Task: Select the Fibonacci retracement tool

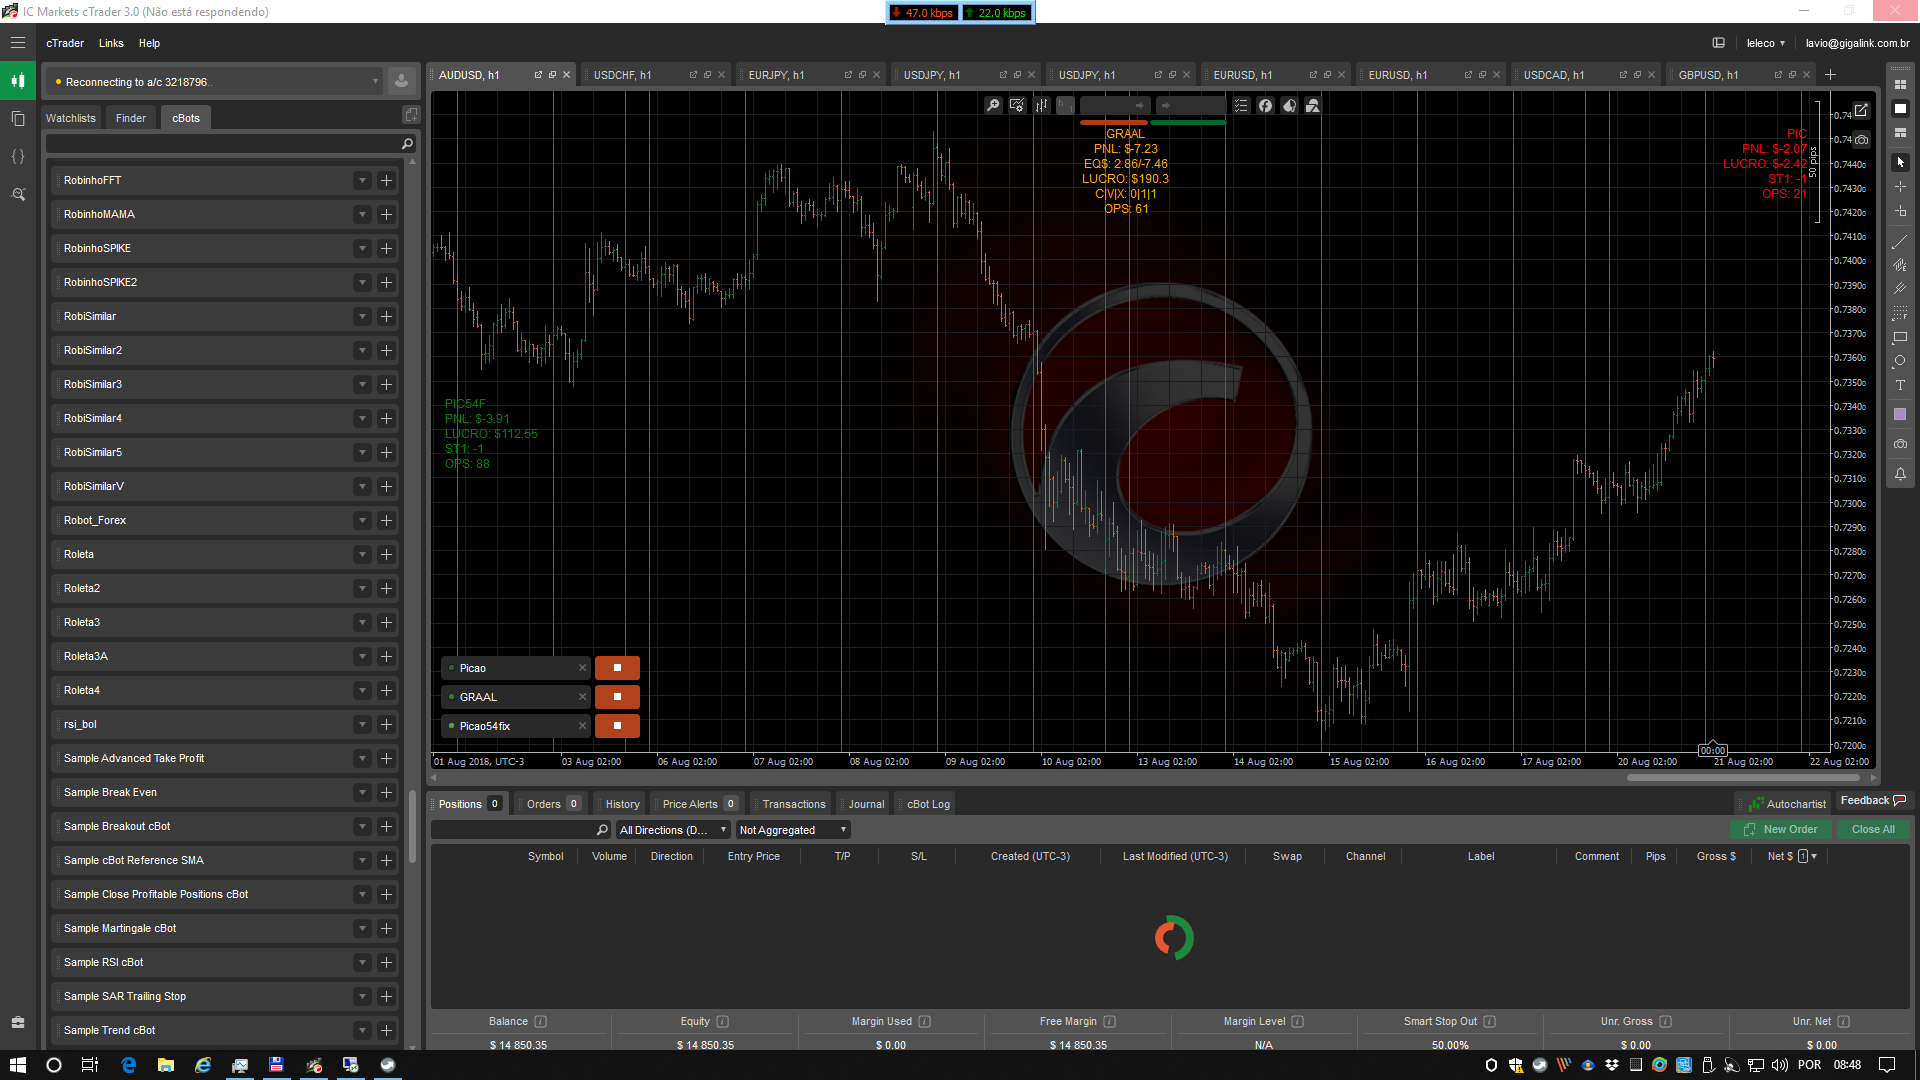Action: click(x=1900, y=313)
